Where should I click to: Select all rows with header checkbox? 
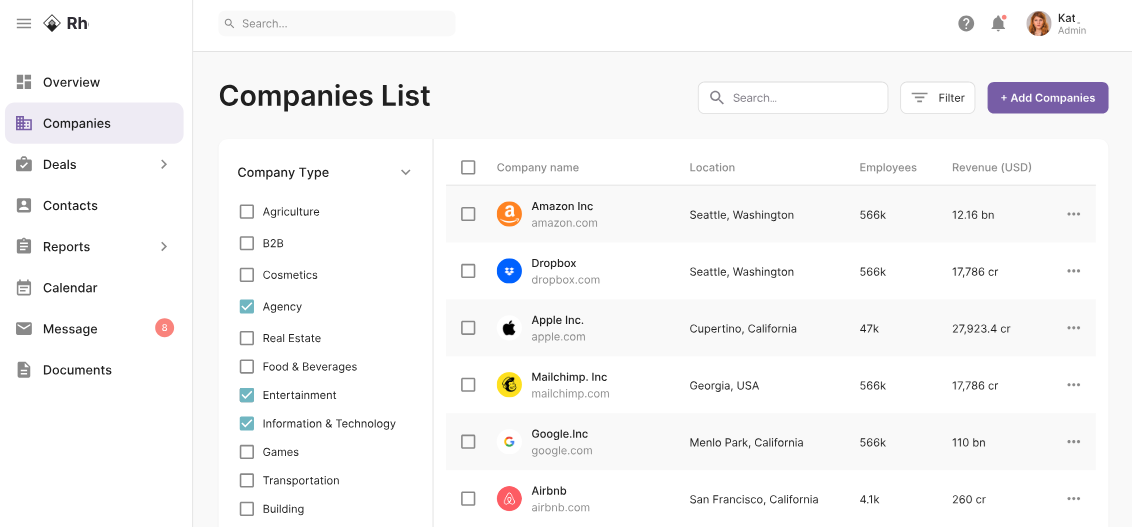(x=468, y=167)
